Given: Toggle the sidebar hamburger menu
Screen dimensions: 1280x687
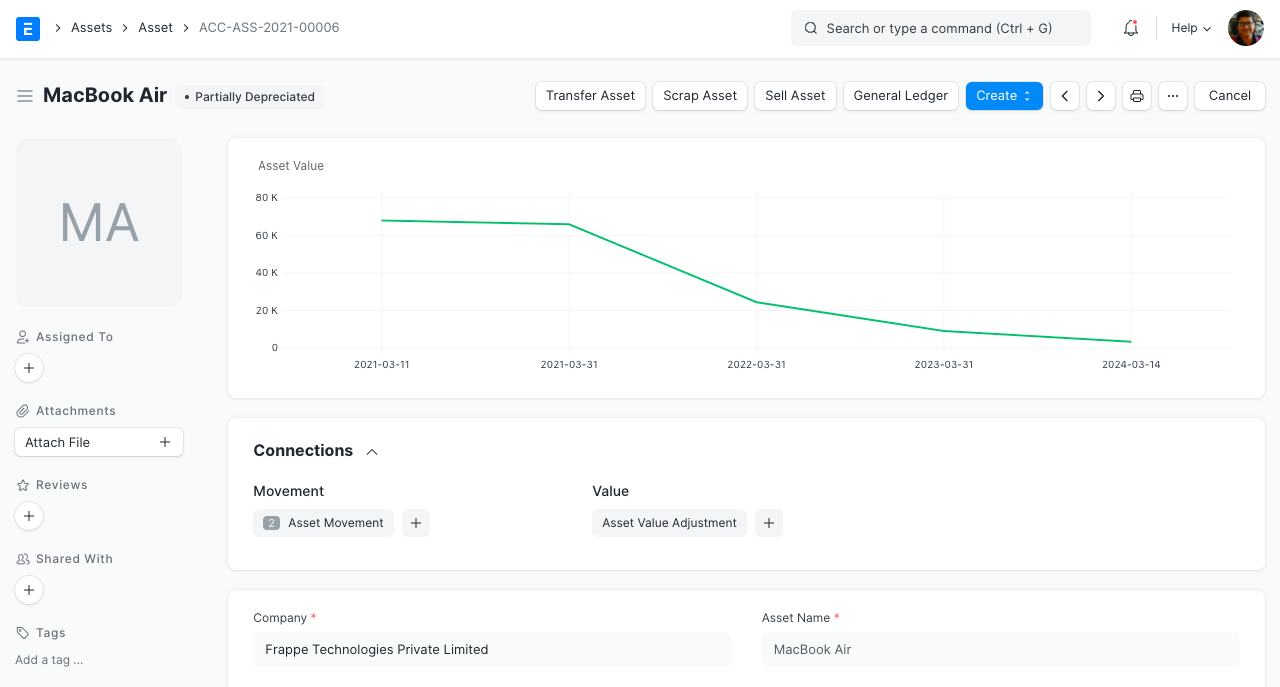Looking at the screenshot, I should coord(25,96).
